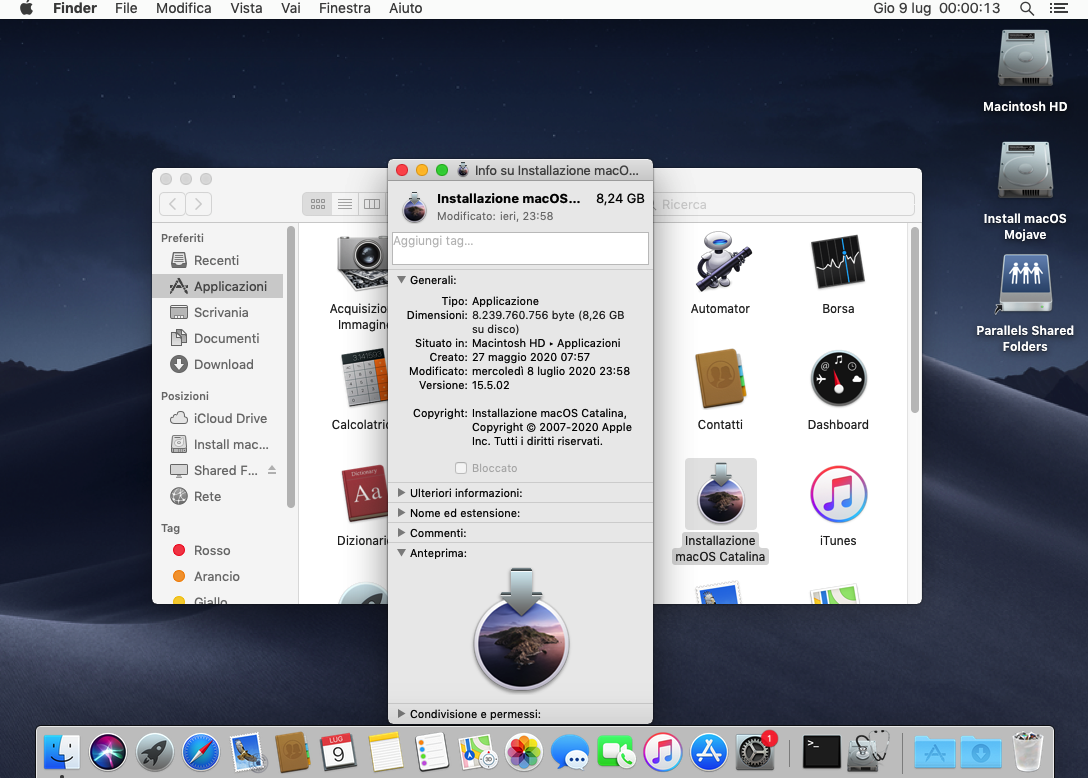Open FaceTime from the Dock

coord(615,752)
